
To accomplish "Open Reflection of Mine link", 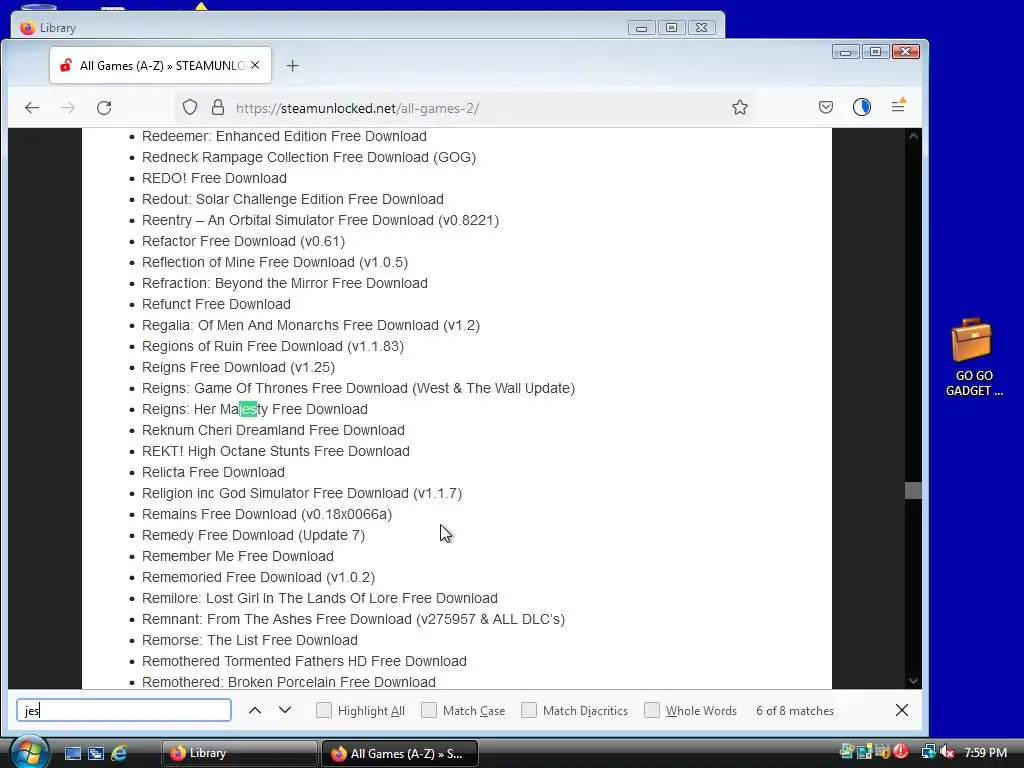I will click(x=274, y=262).
